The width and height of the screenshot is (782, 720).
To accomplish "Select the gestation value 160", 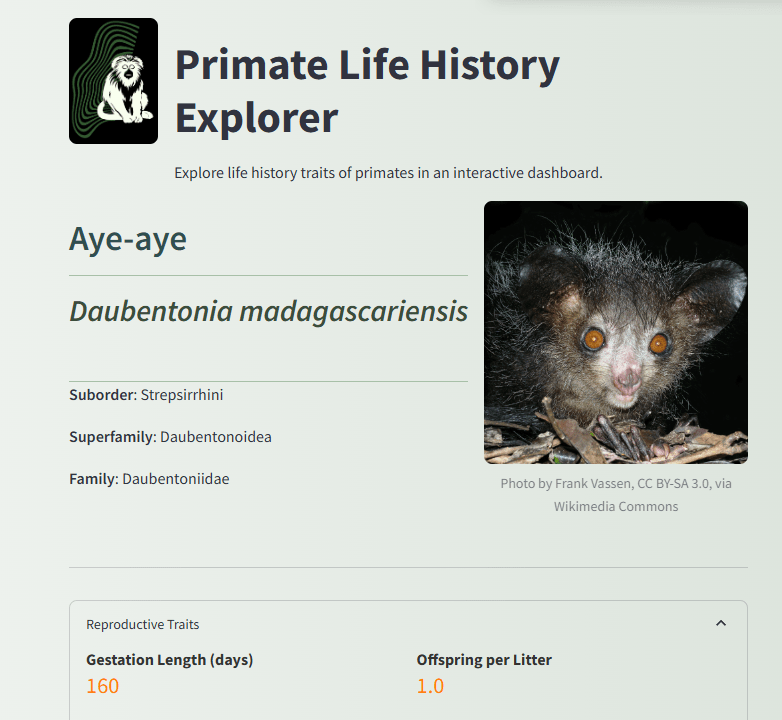I will [x=102, y=686].
